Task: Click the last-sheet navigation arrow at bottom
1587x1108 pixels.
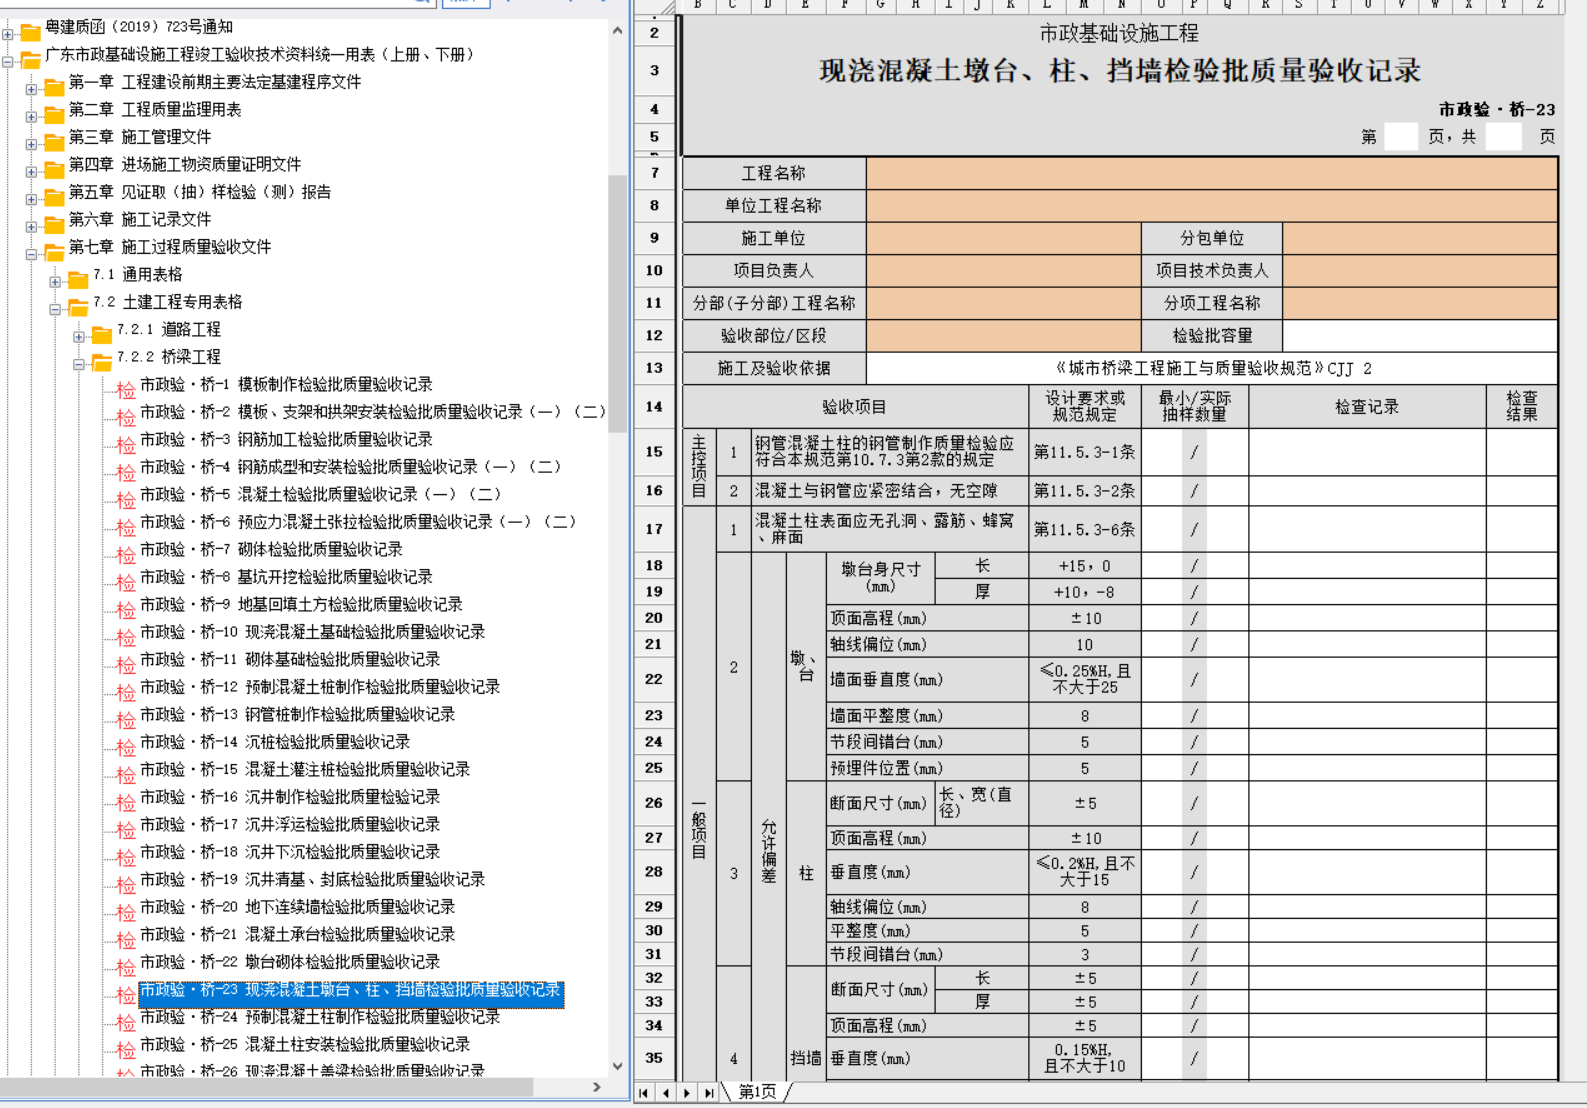Action: tap(709, 1093)
